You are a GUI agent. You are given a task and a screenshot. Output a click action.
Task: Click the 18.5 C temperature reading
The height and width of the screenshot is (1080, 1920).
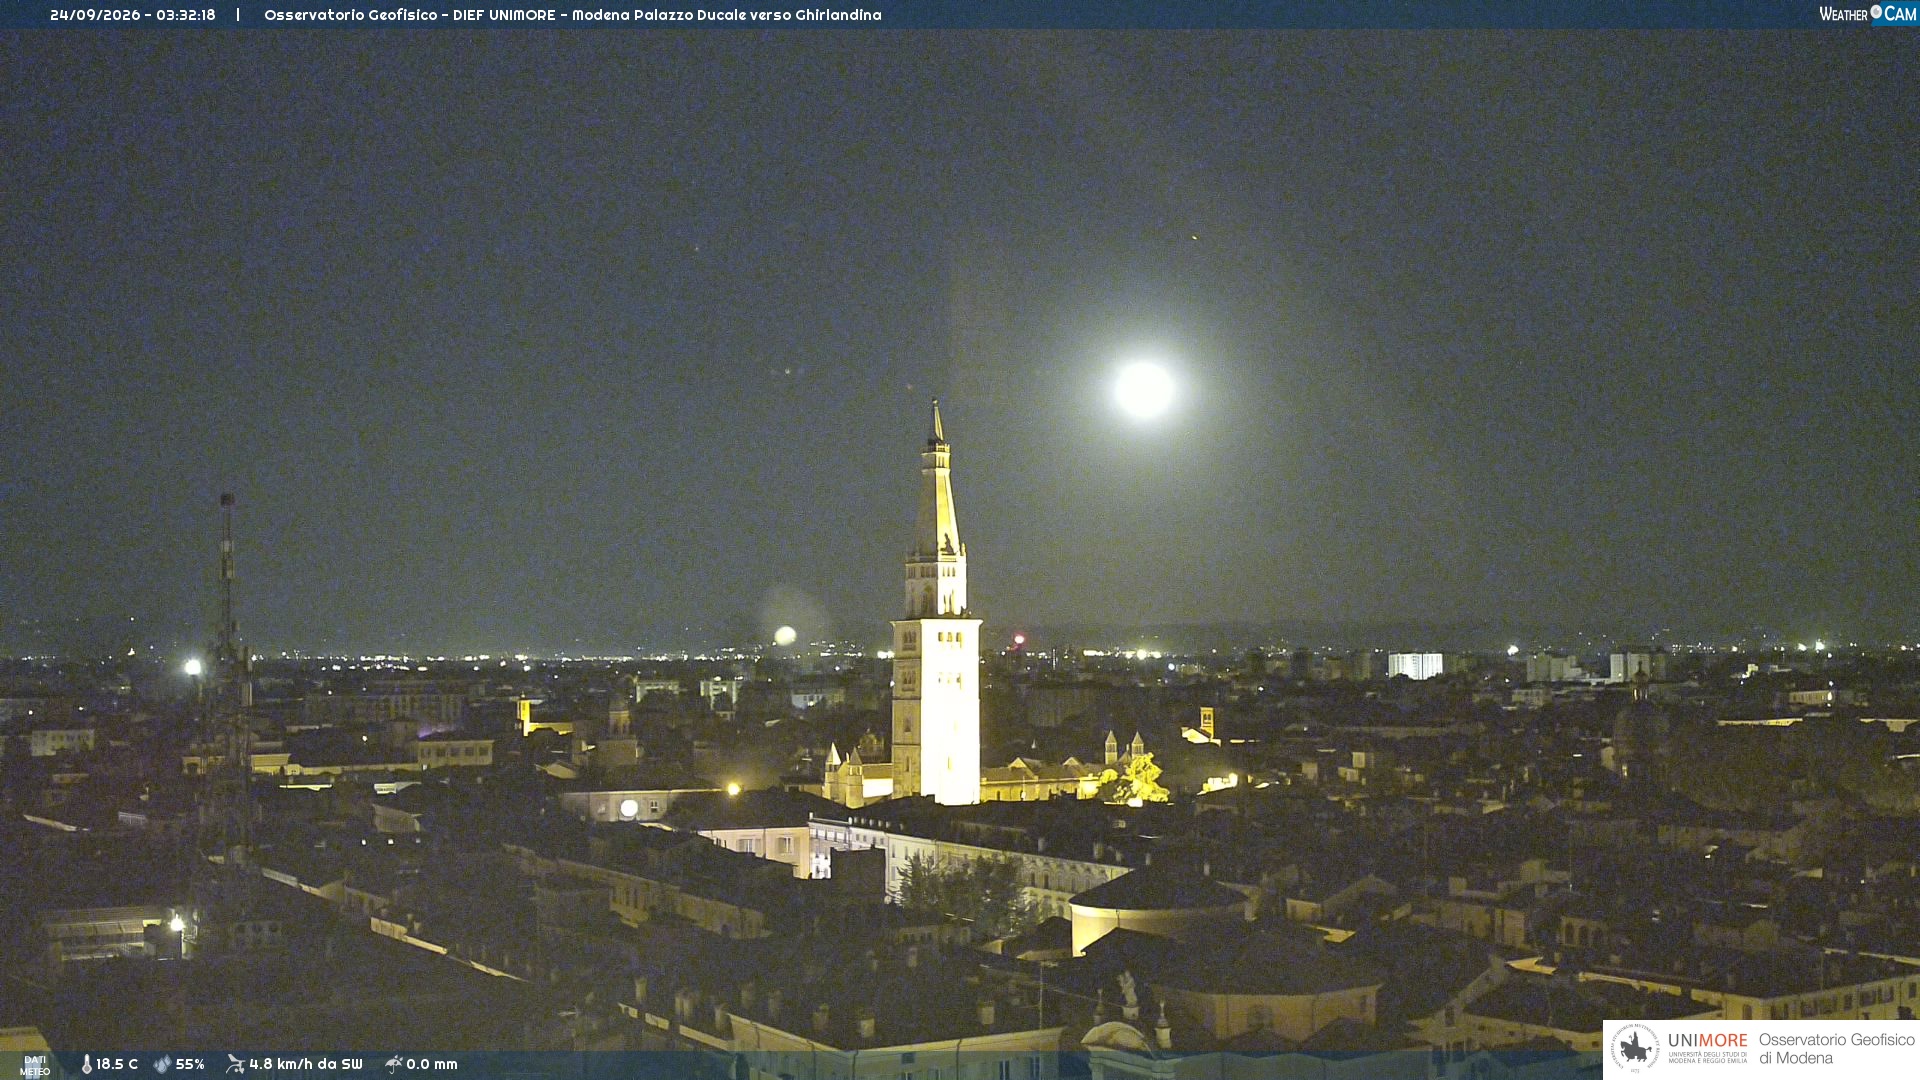pos(117,1064)
